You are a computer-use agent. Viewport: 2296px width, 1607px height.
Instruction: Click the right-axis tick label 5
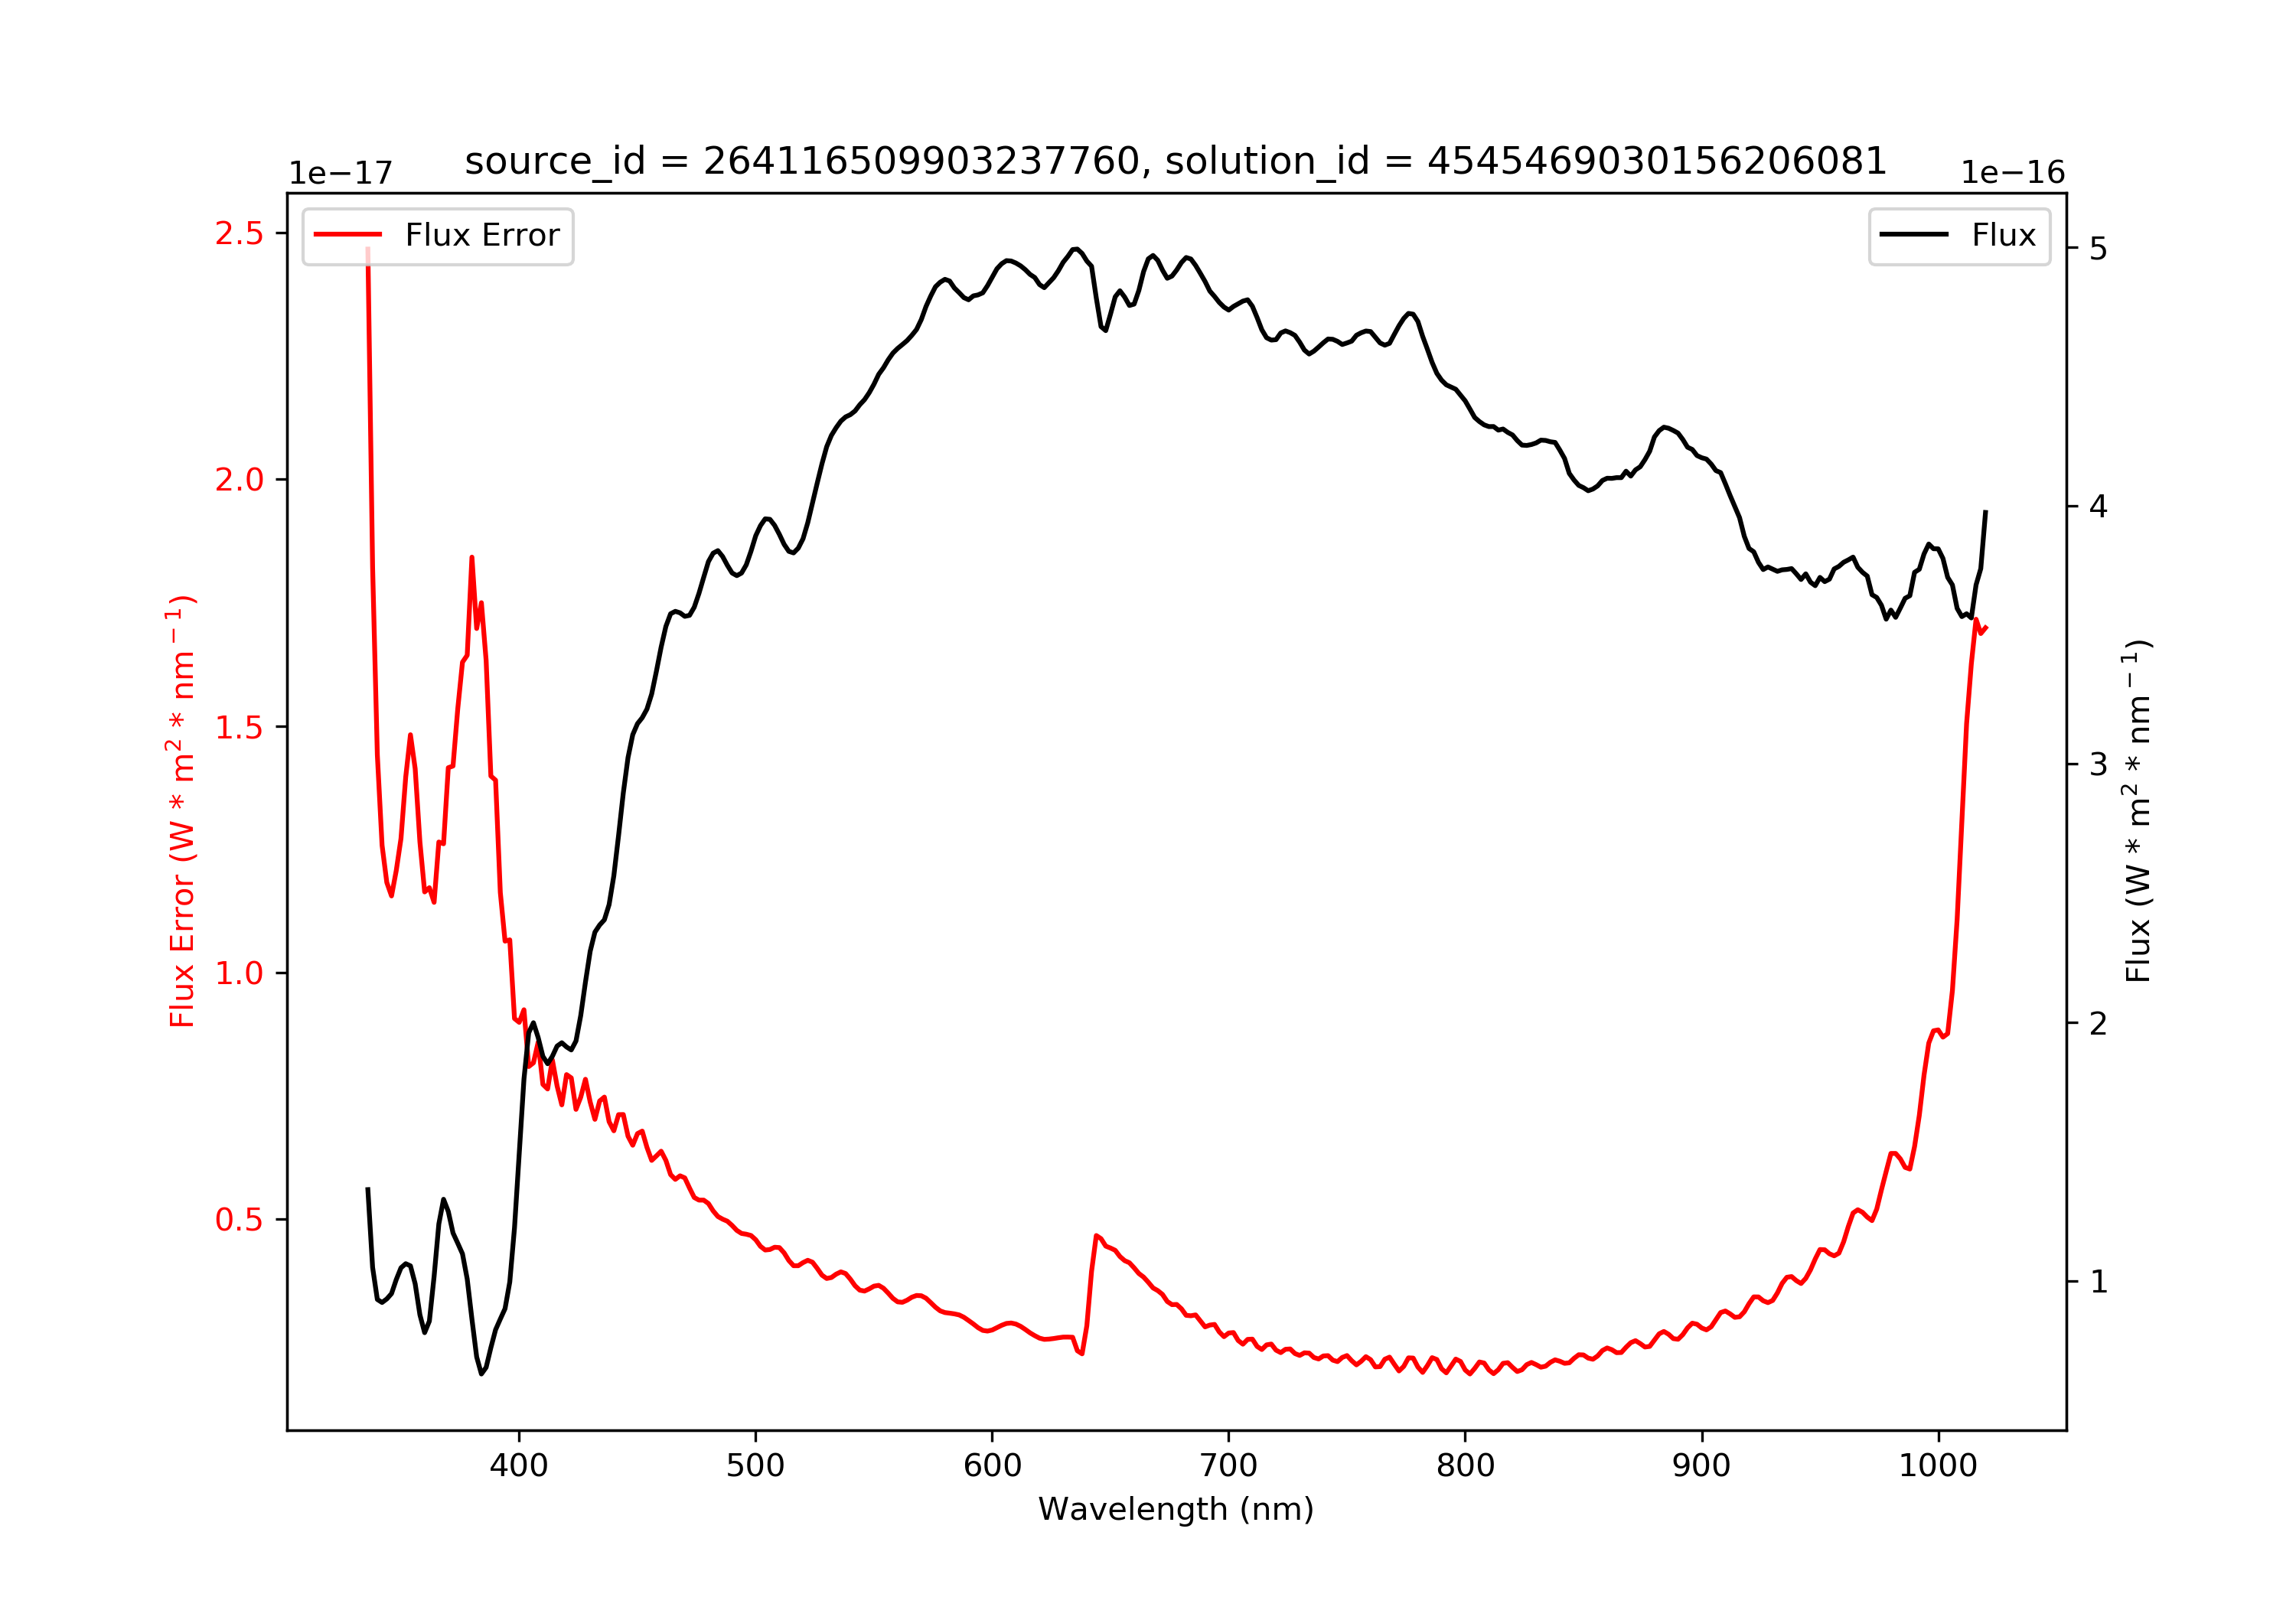click(2099, 249)
